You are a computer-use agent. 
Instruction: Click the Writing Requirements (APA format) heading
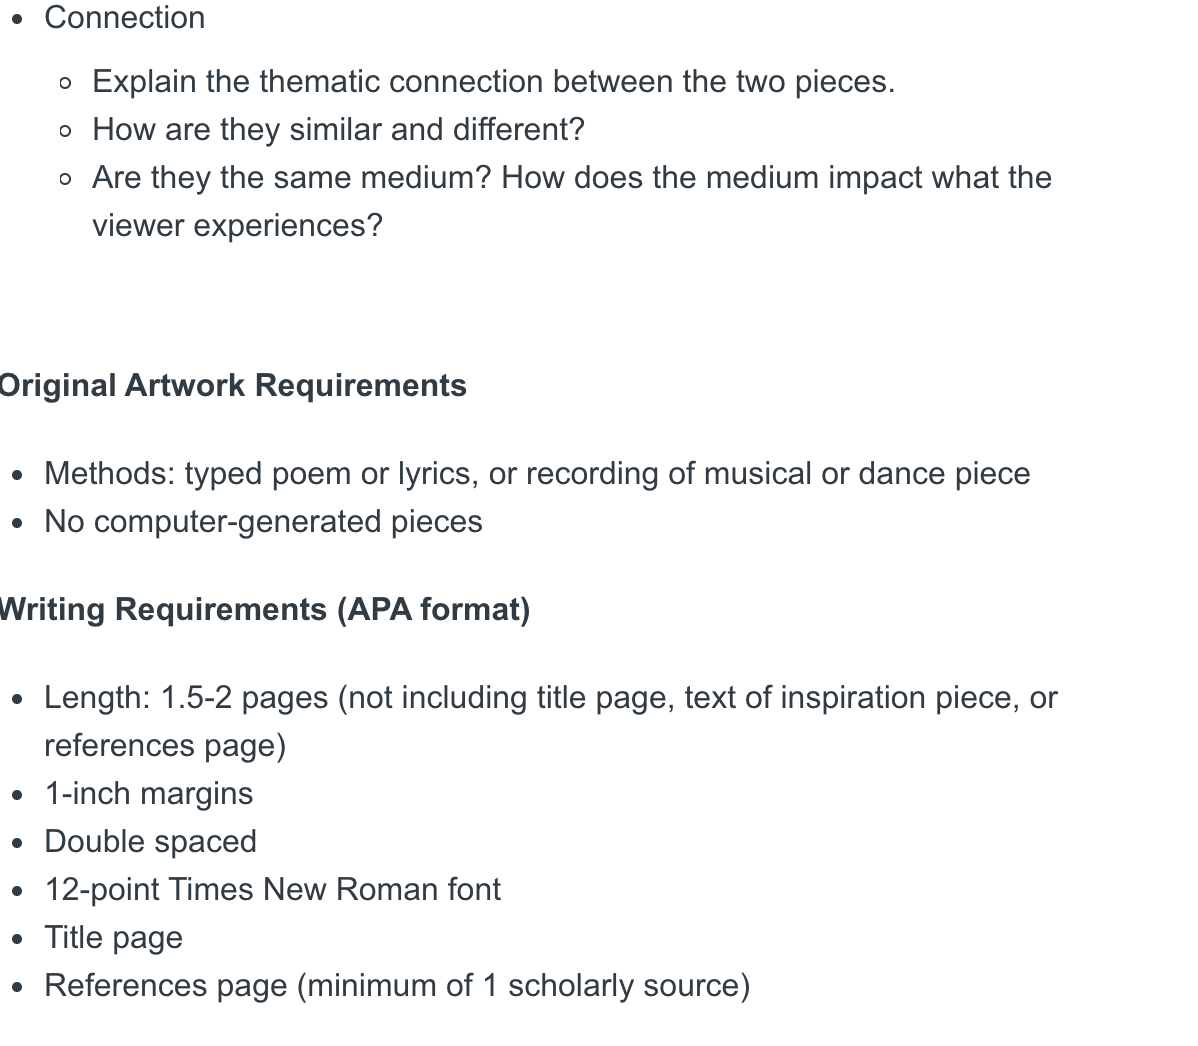265,610
